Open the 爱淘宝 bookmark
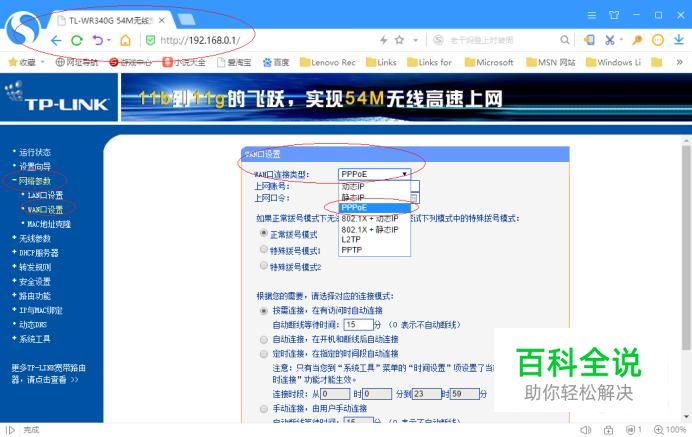692x437 pixels. 234,62
